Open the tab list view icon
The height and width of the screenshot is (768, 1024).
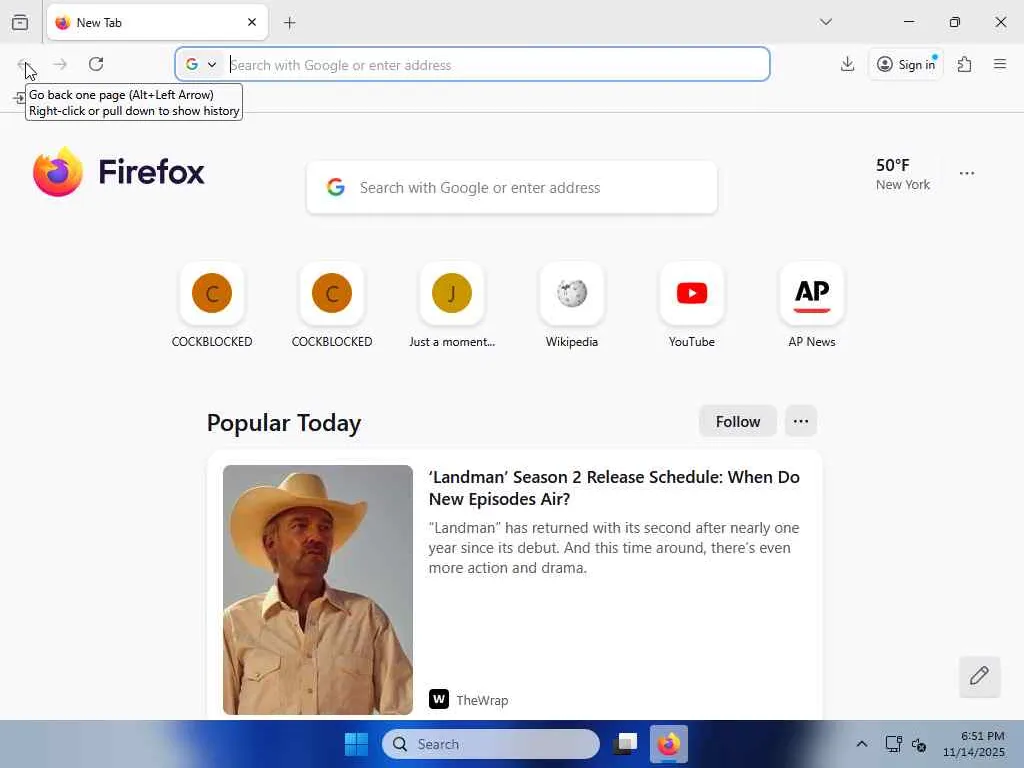click(20, 22)
